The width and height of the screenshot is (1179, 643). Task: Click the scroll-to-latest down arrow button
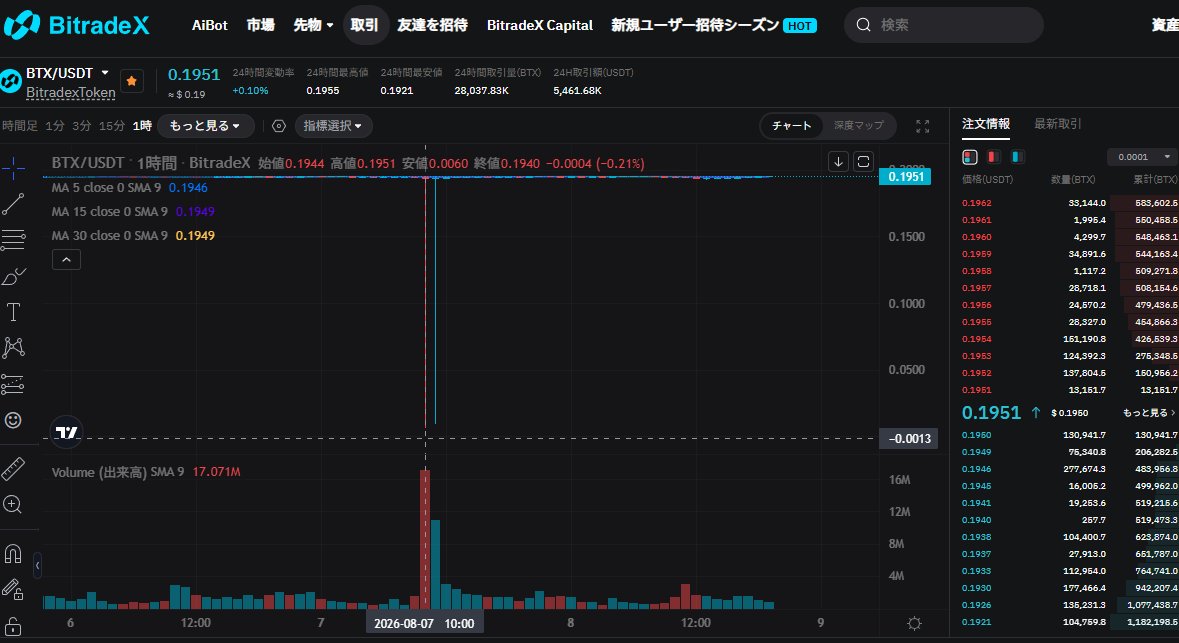pos(838,162)
